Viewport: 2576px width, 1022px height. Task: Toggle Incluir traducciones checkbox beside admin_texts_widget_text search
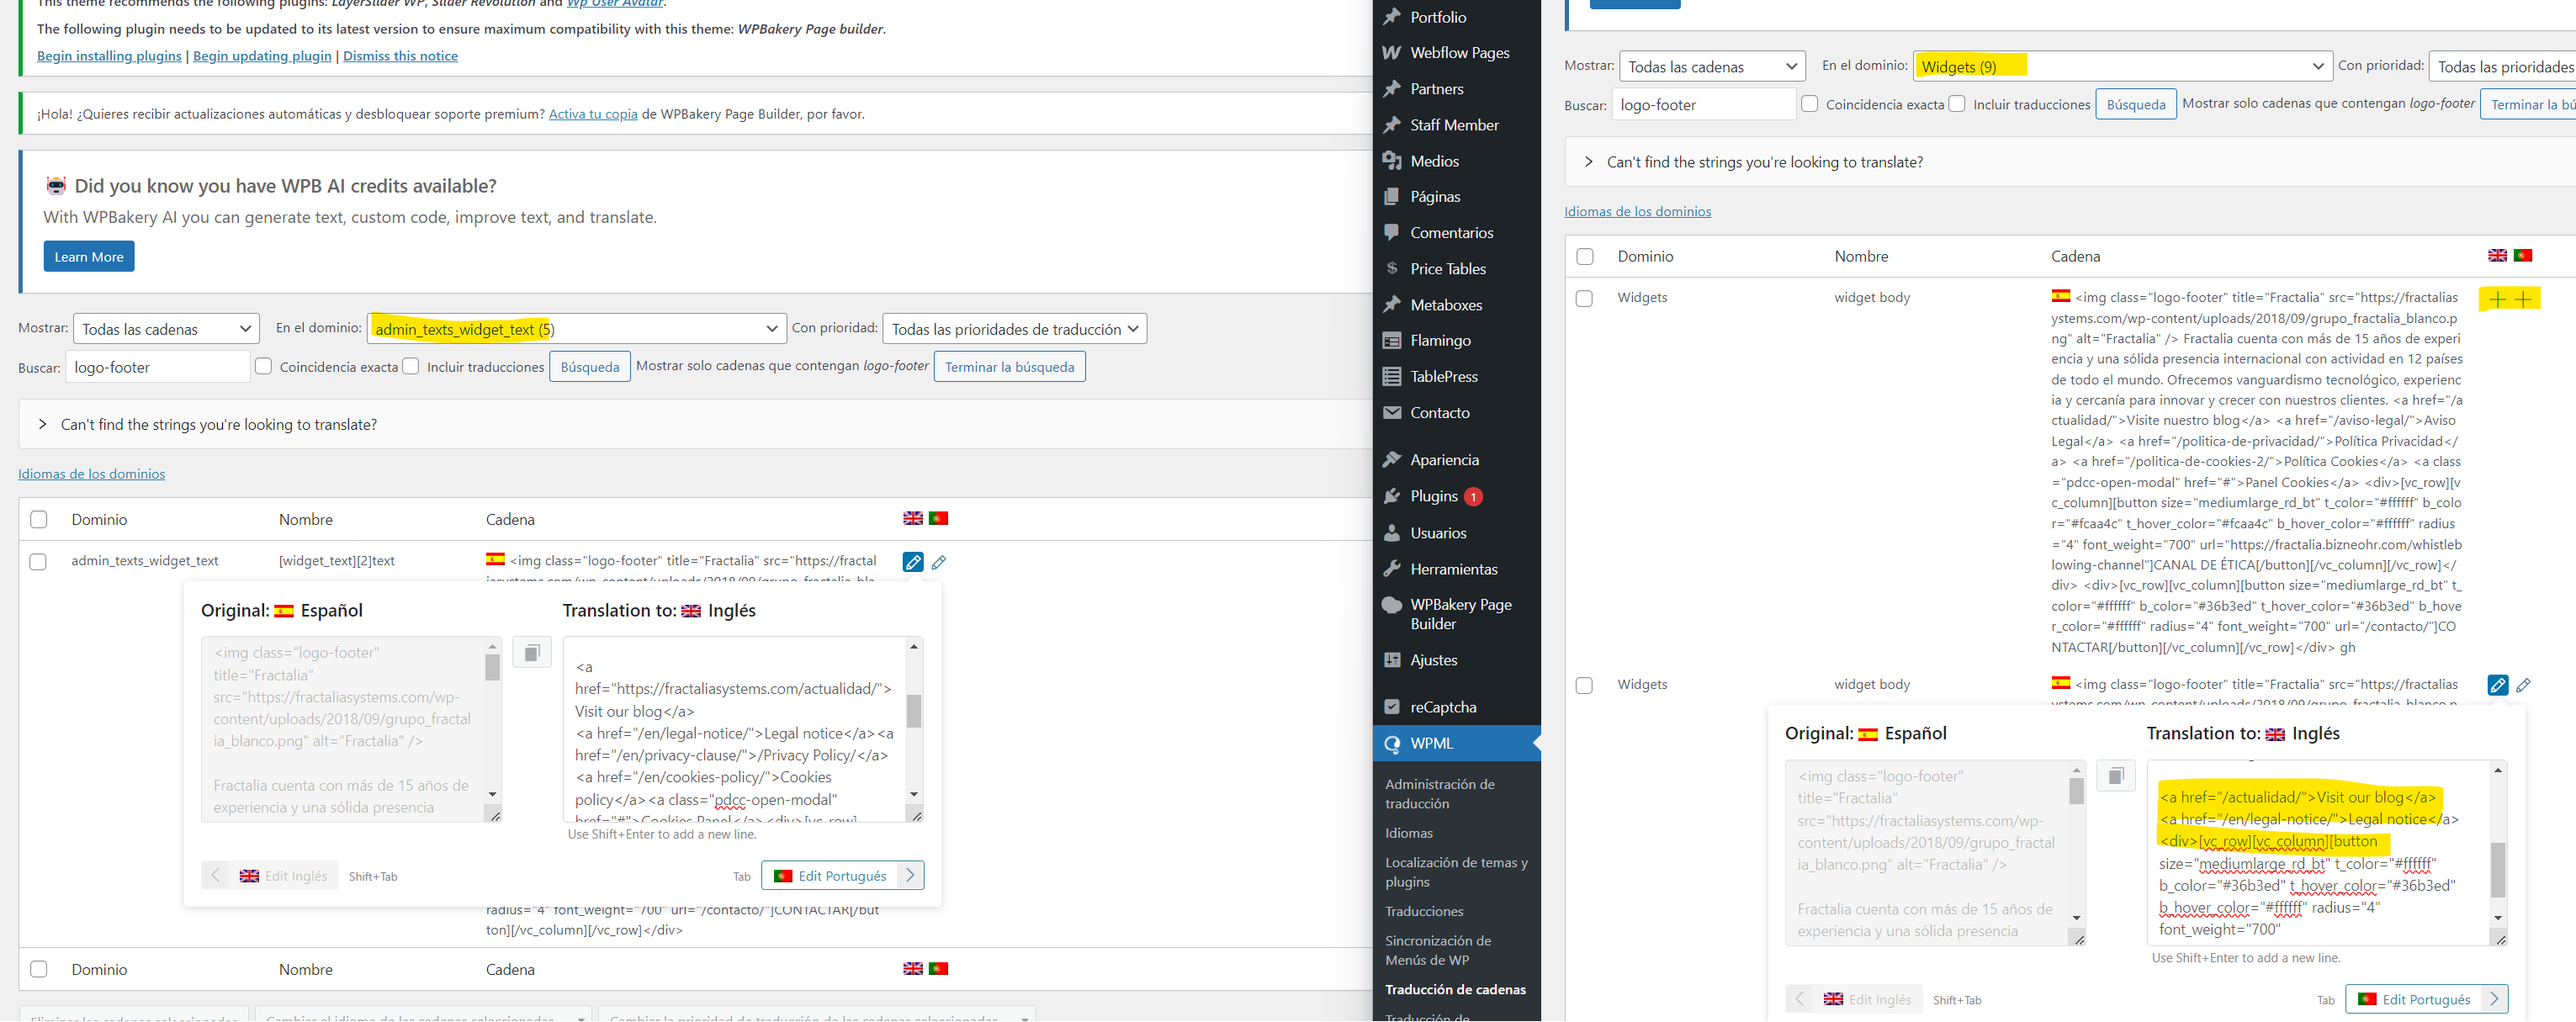(x=410, y=366)
